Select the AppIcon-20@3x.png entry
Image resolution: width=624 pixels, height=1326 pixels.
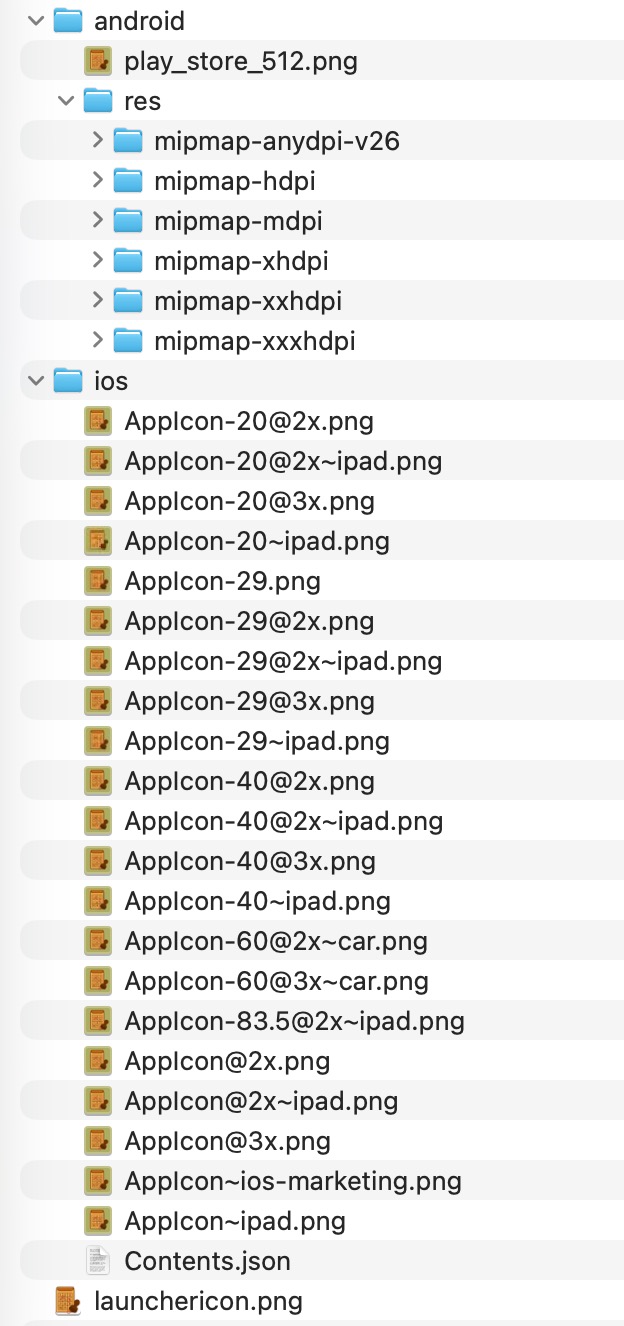tap(249, 501)
